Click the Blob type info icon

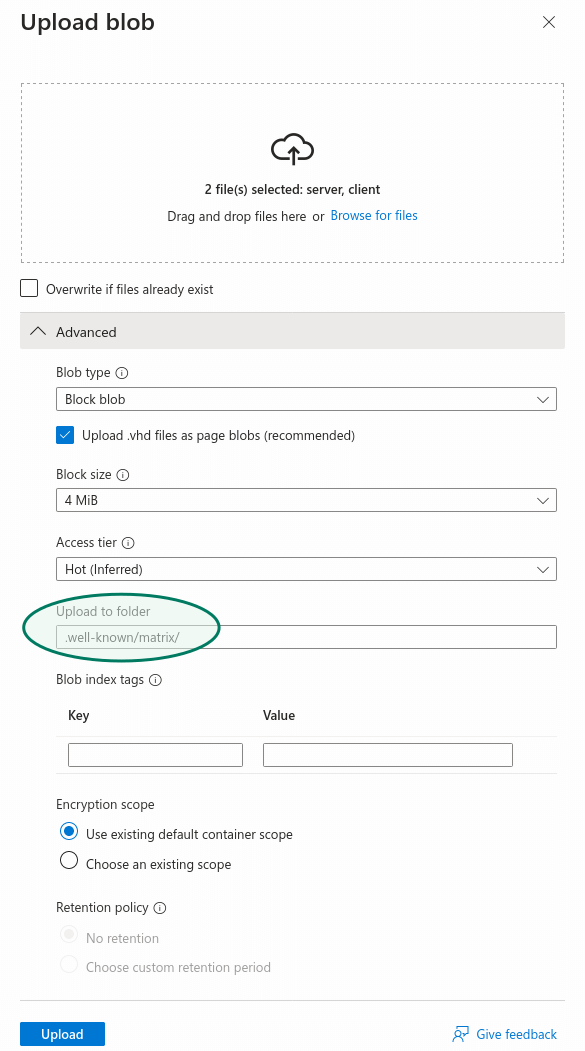[122, 373]
